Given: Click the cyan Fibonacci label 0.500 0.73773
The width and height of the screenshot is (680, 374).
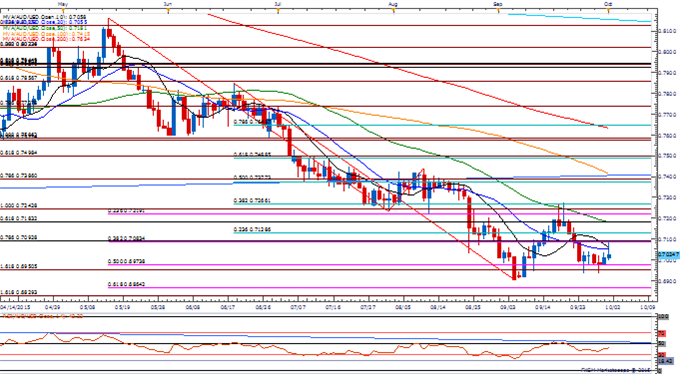Looking at the screenshot, I should [x=252, y=177].
